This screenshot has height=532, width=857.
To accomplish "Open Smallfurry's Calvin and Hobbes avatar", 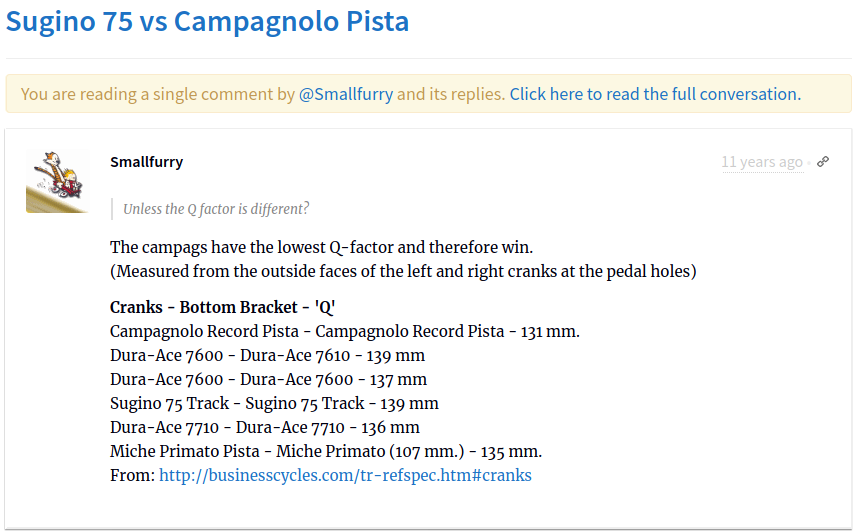I will coord(57,181).
